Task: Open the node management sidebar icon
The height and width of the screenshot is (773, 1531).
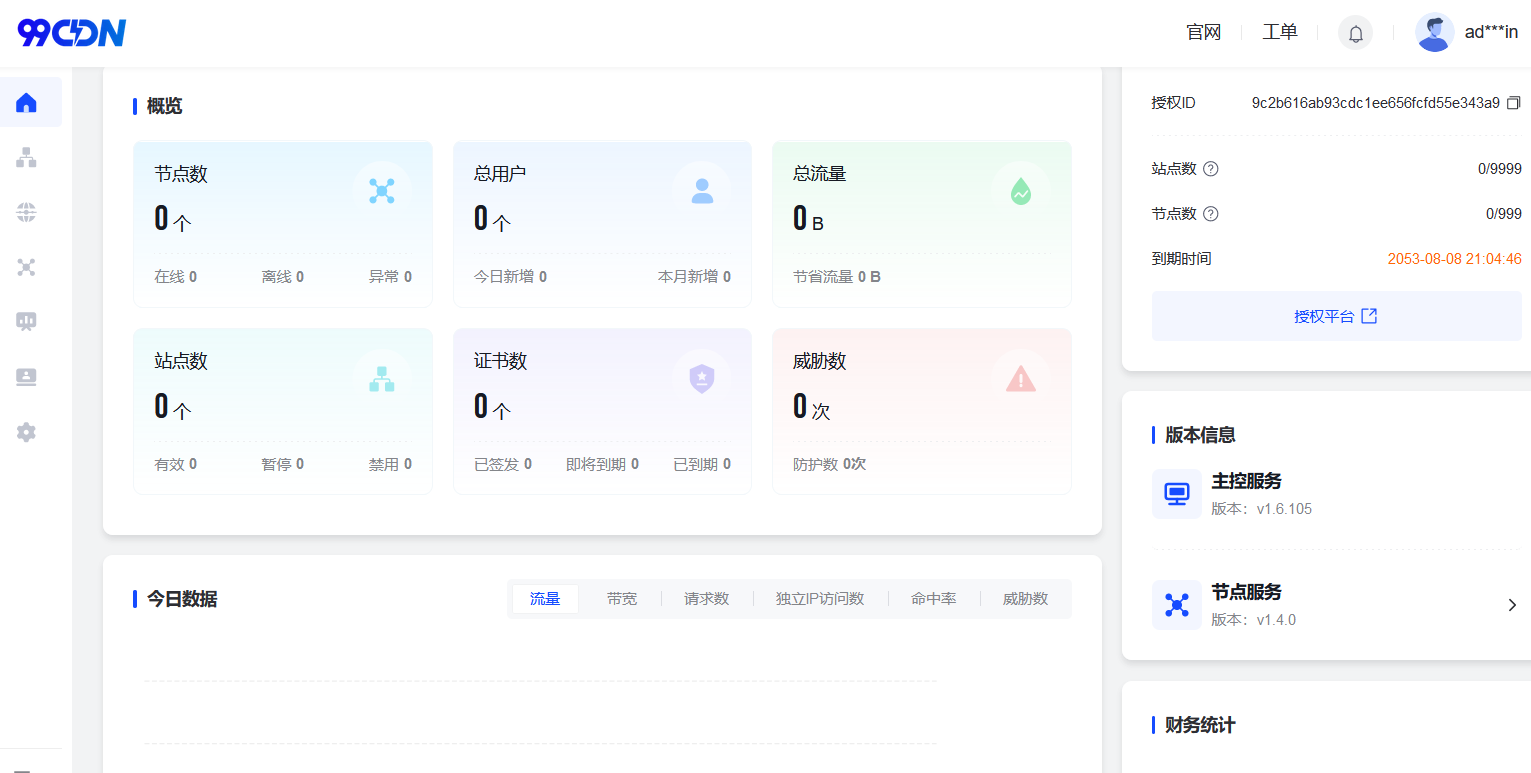Action: point(27,267)
